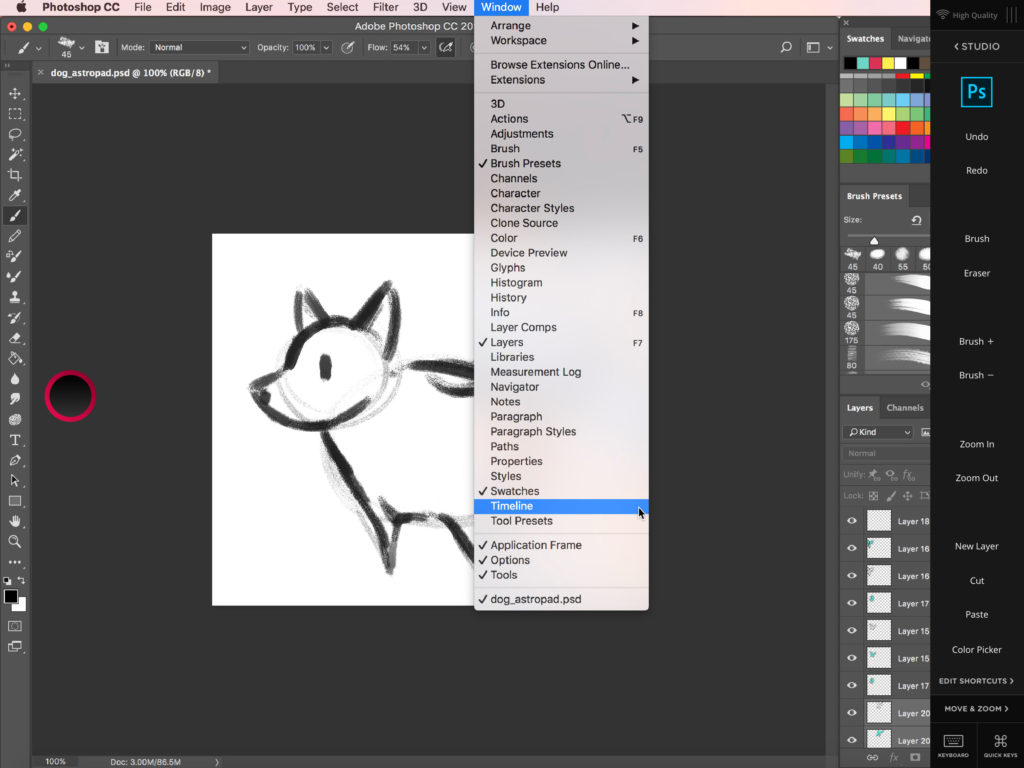Switch to the Channels tab
This screenshot has height=768, width=1024.
904,408
